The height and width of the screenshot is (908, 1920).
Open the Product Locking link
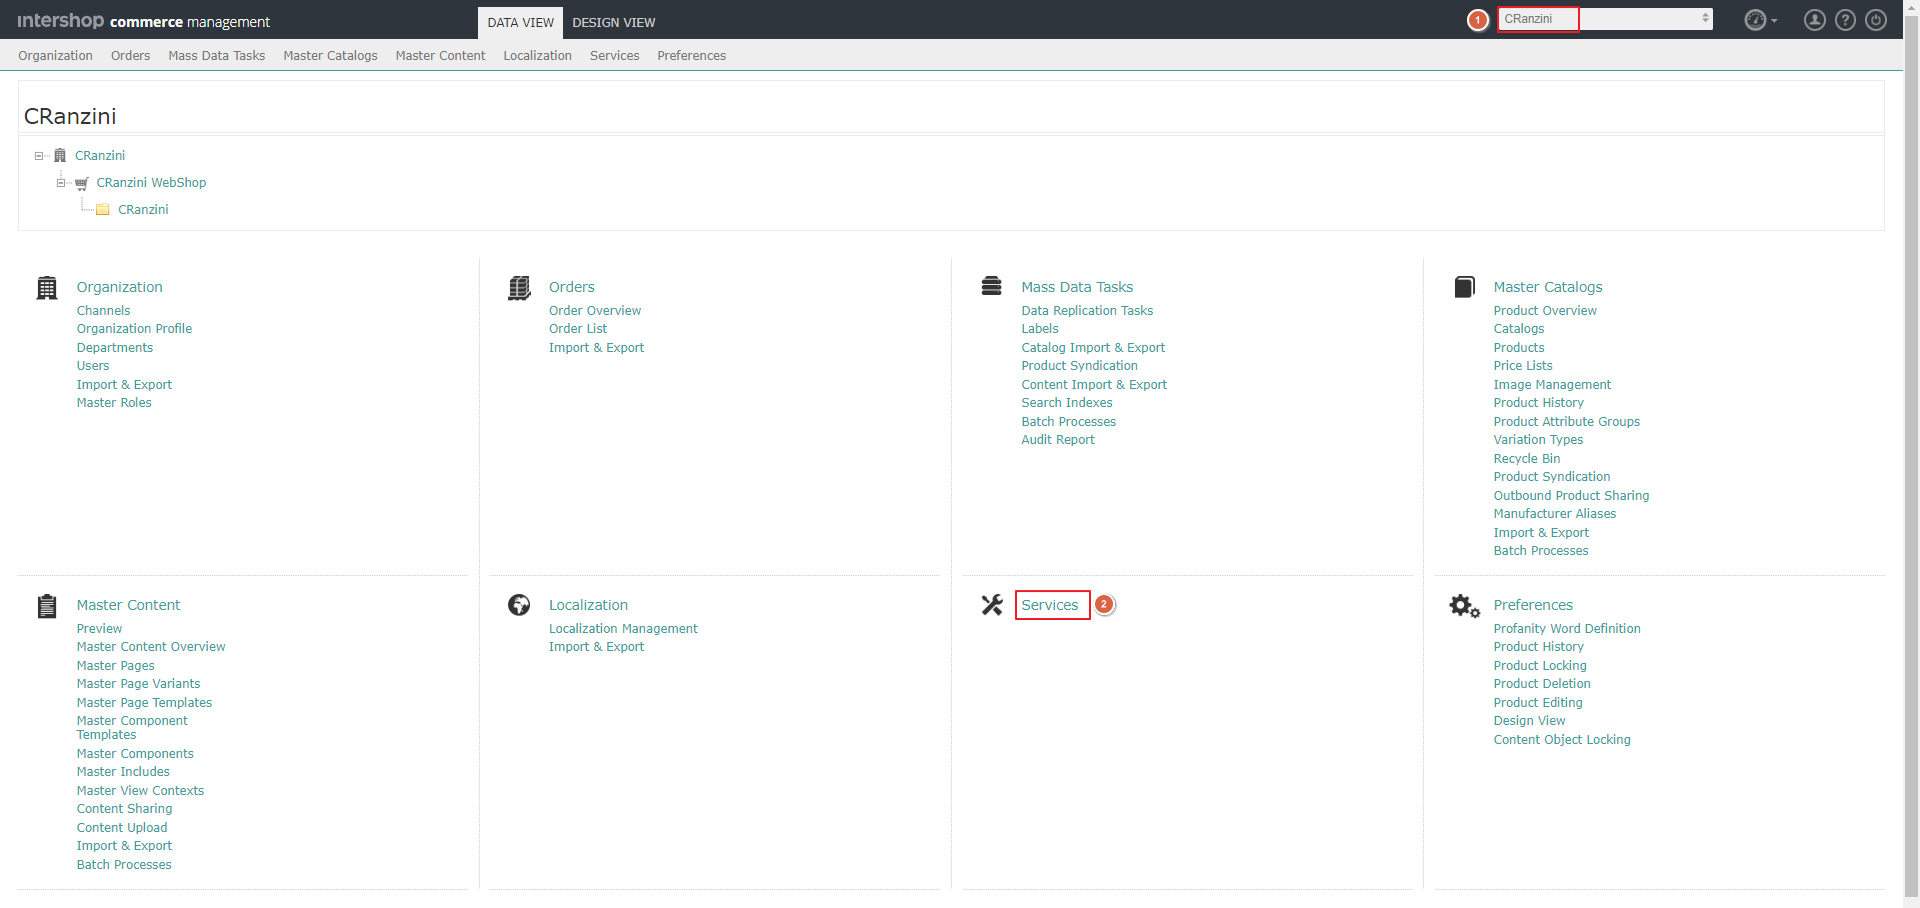[x=1540, y=666]
